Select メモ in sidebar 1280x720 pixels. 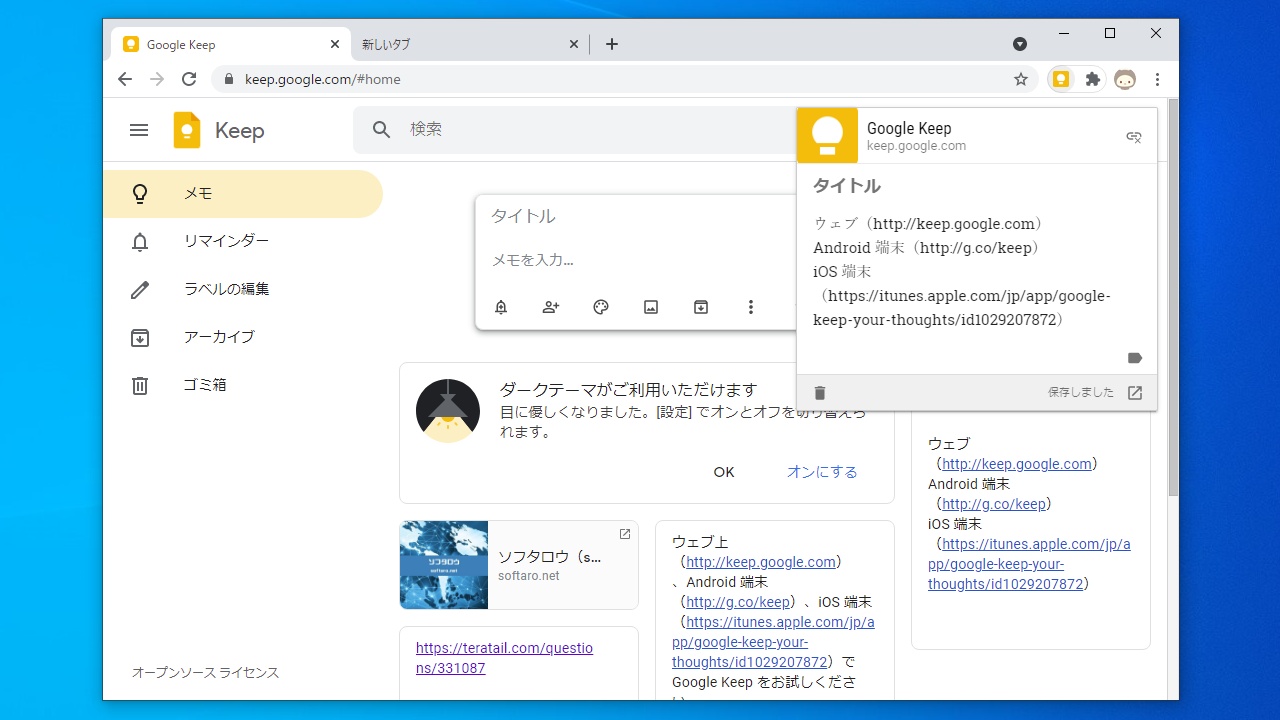coord(243,194)
